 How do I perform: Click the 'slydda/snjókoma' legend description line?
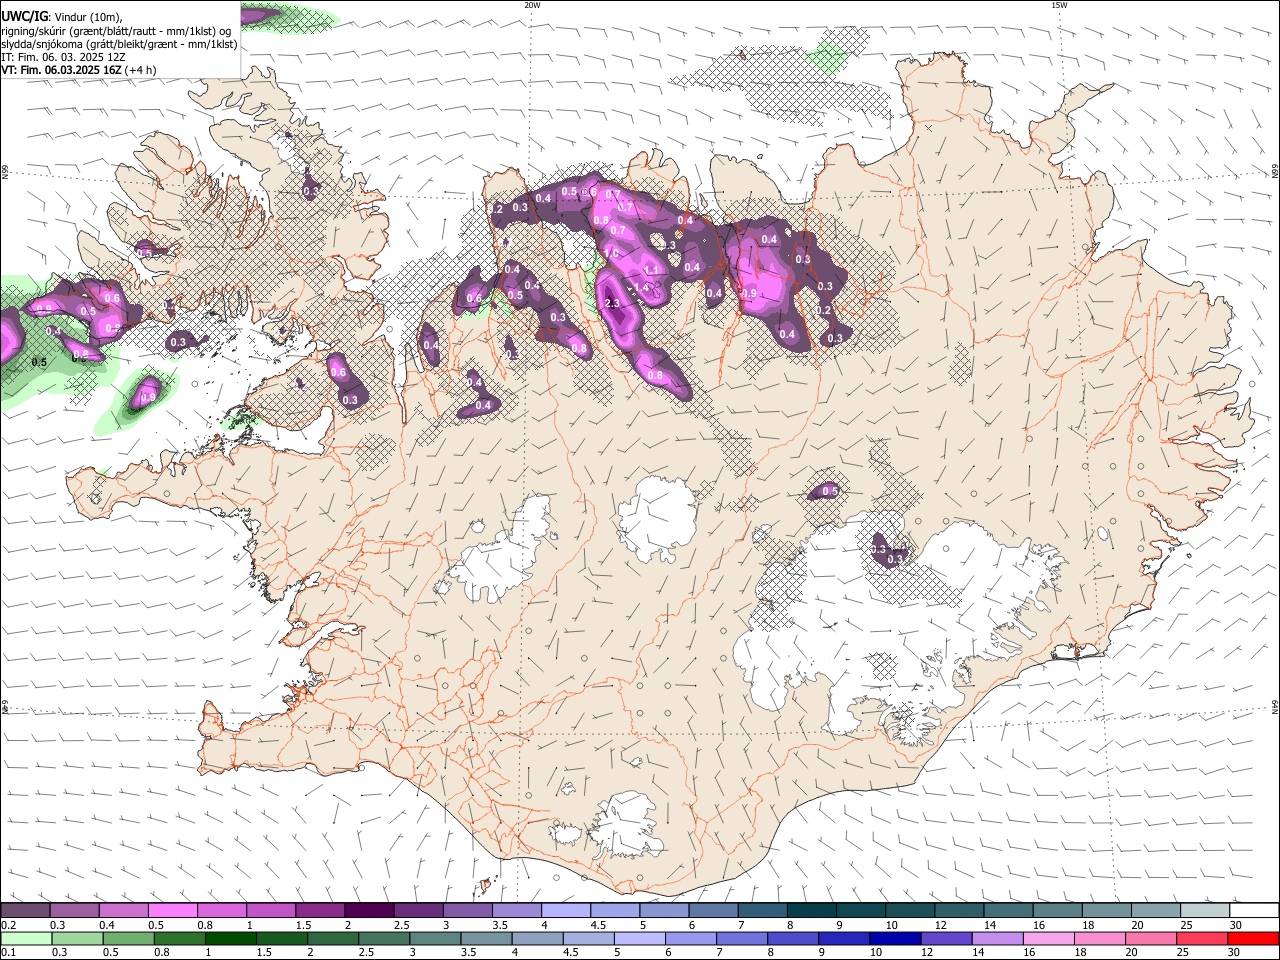pyautogui.click(x=119, y=44)
